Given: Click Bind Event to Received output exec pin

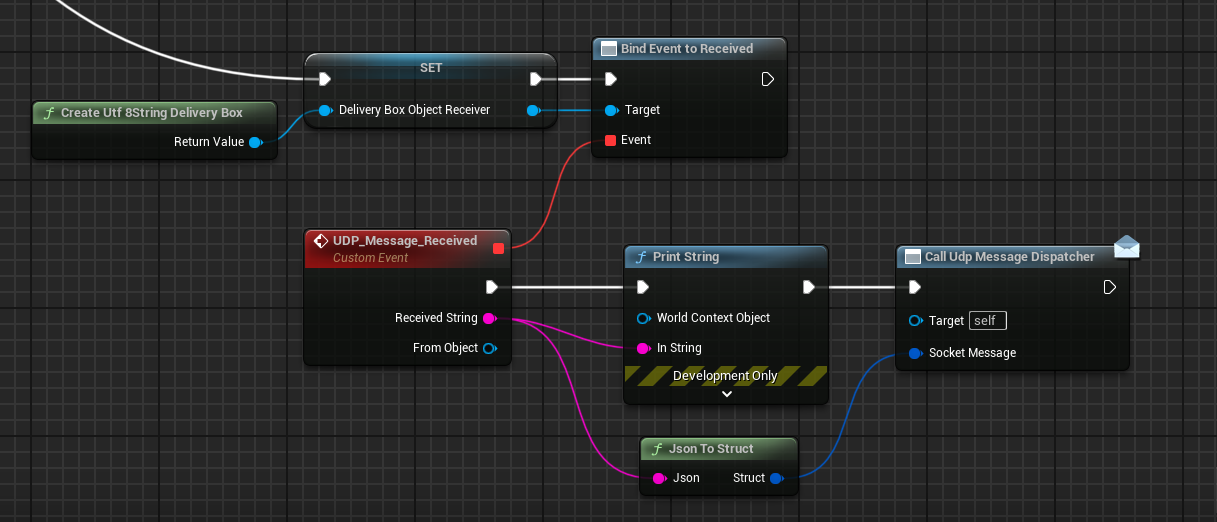Looking at the screenshot, I should [768, 79].
